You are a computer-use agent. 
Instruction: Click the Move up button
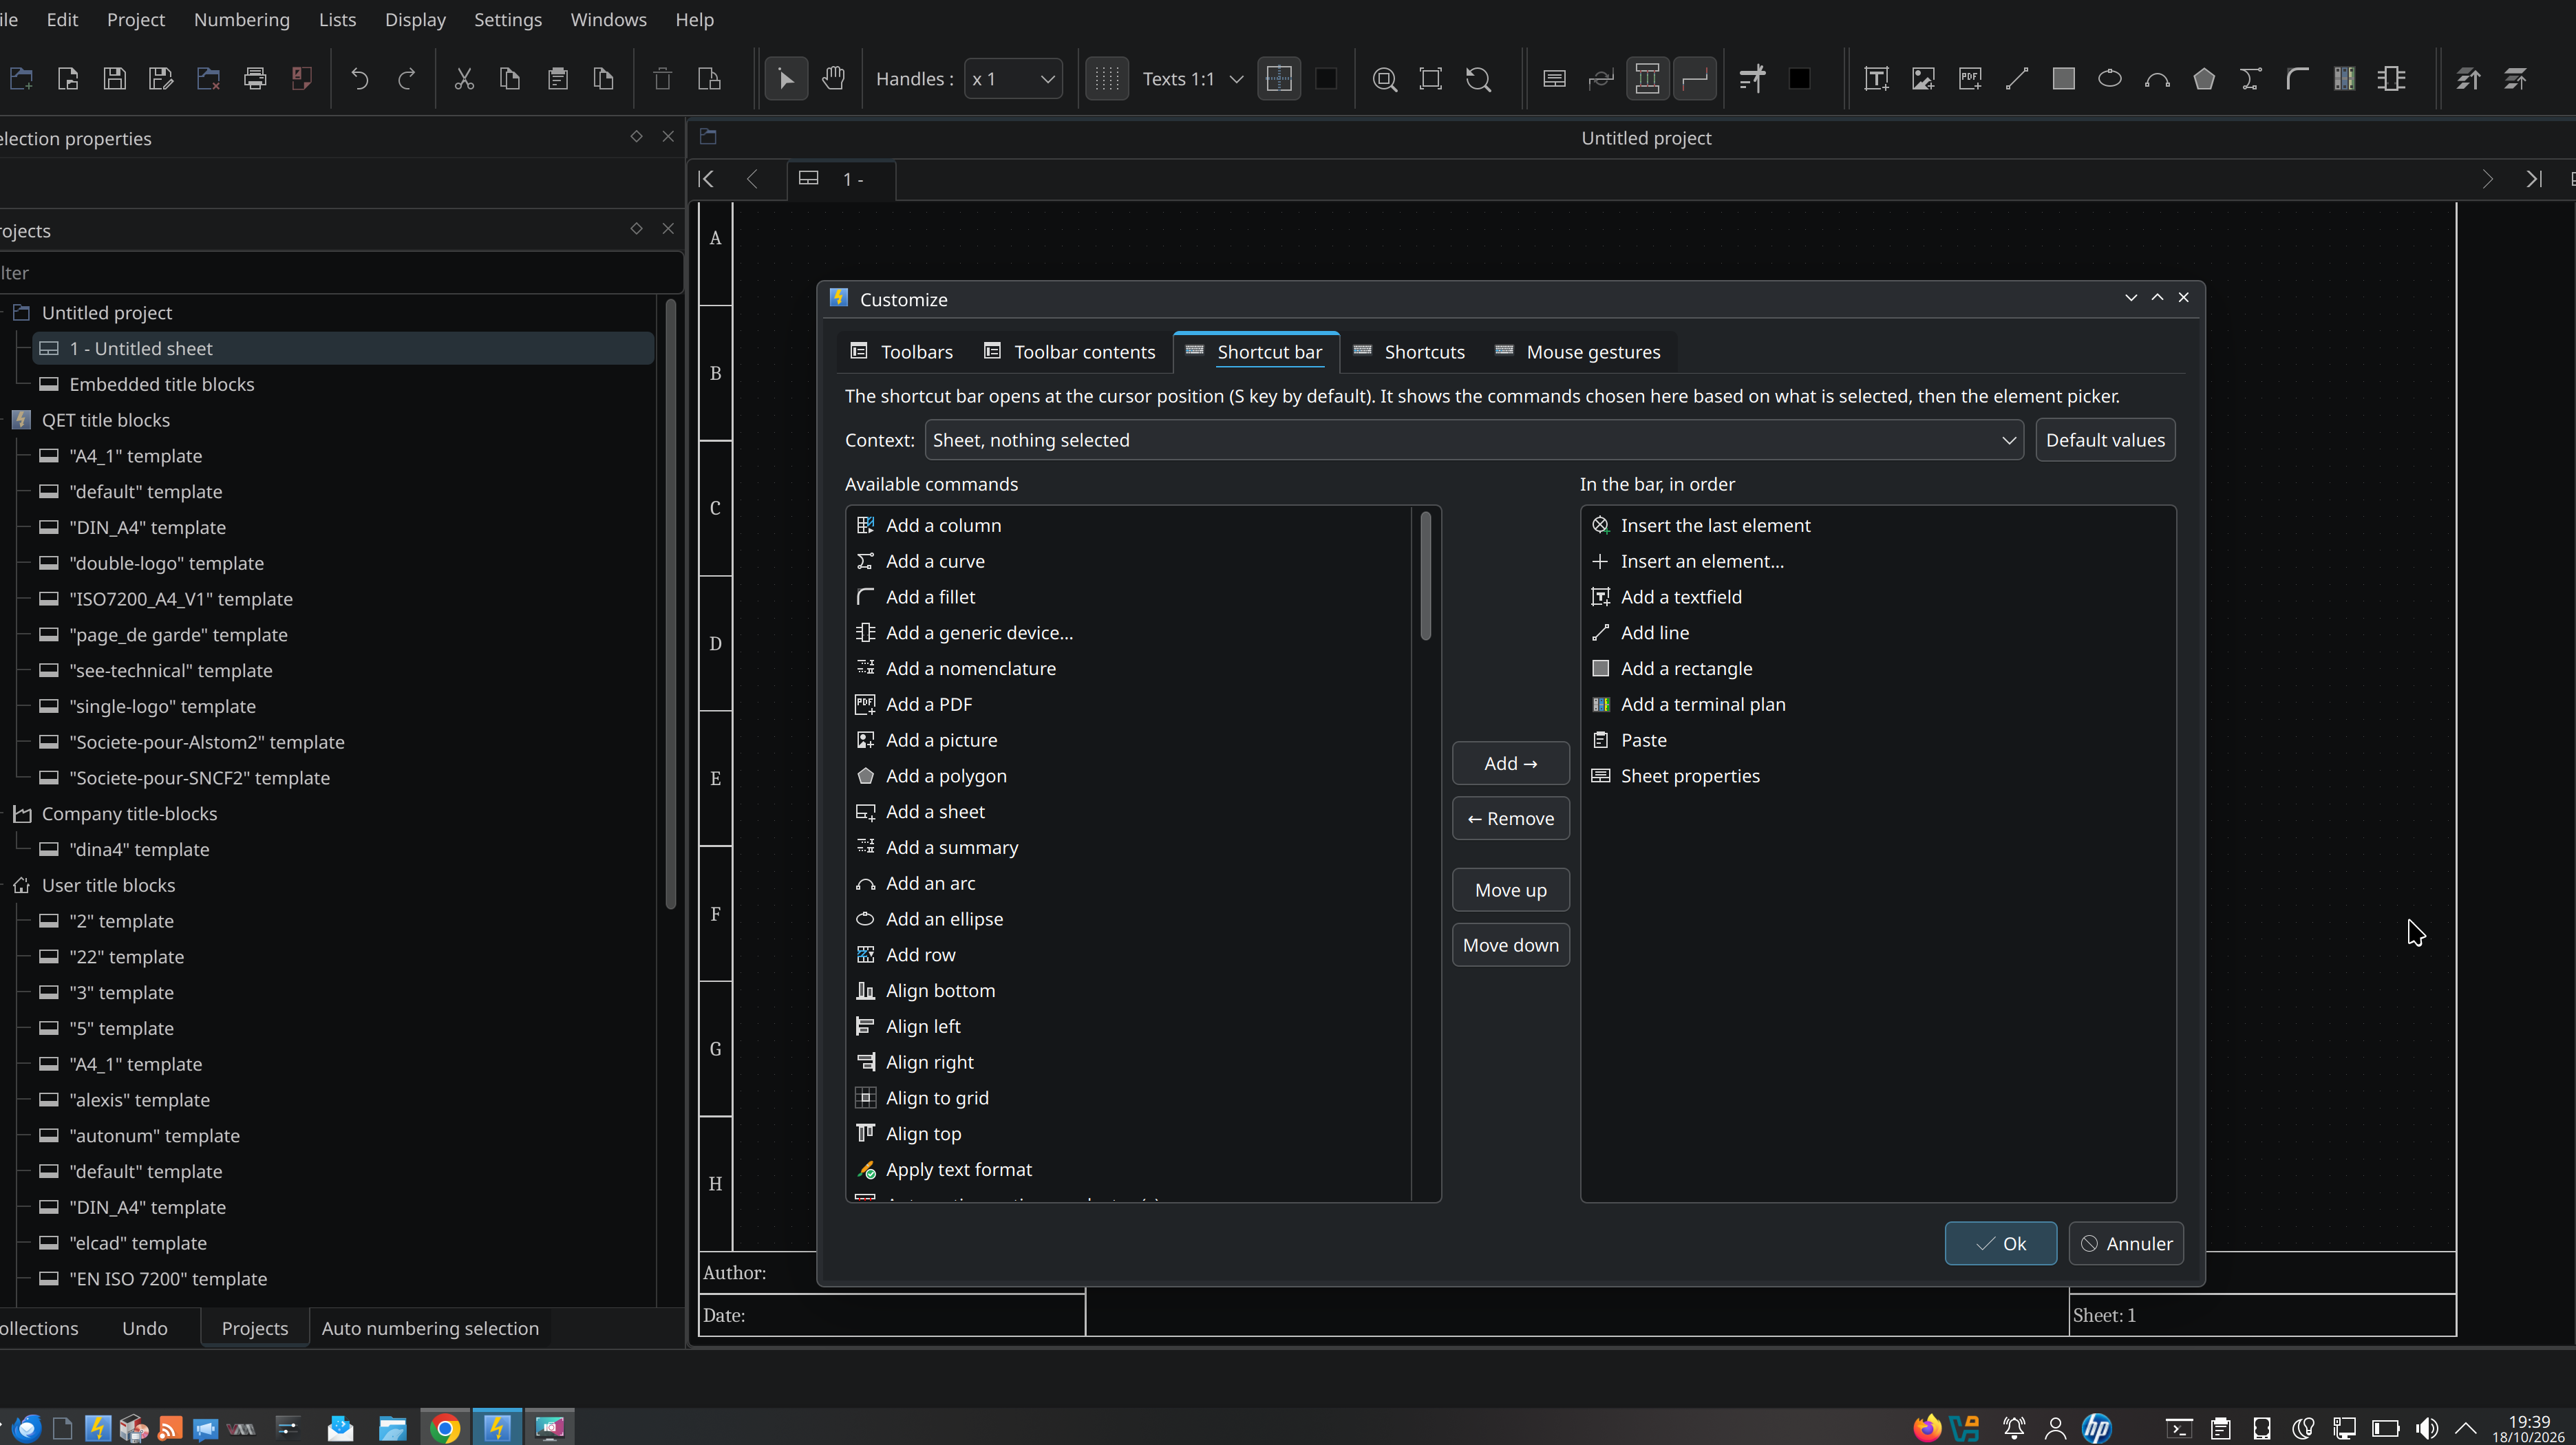(x=1510, y=890)
